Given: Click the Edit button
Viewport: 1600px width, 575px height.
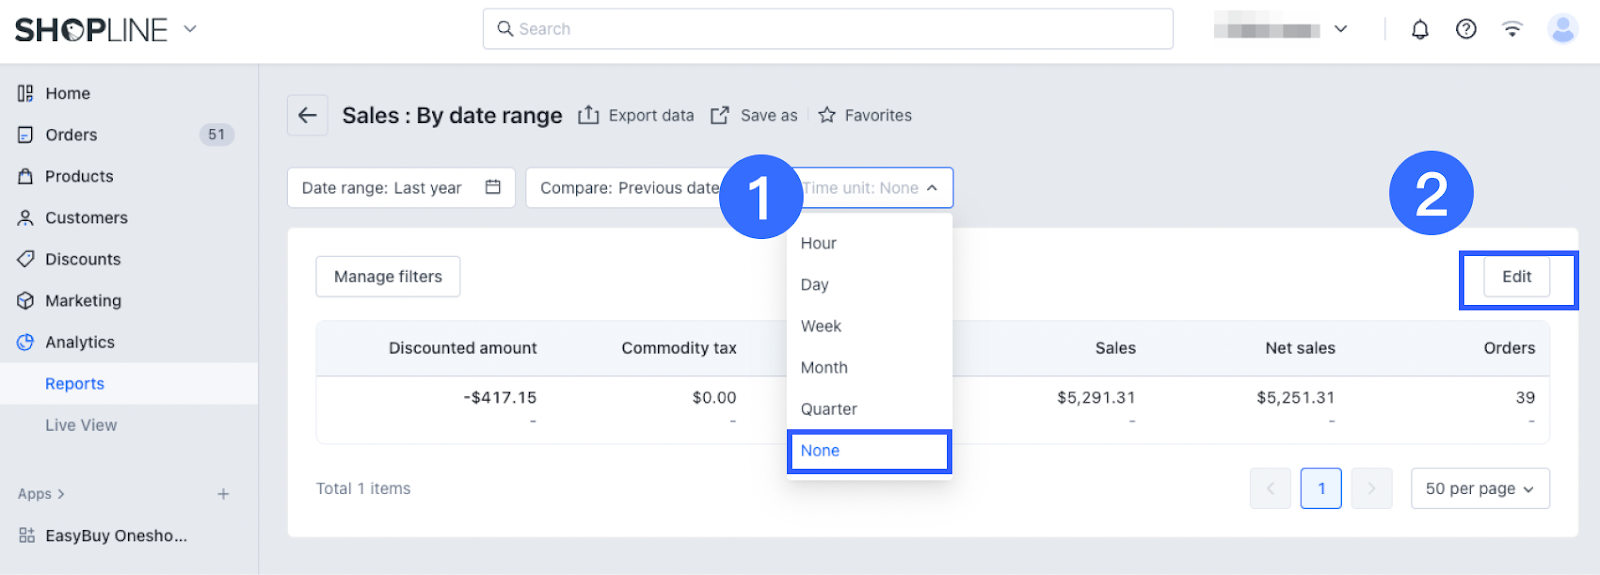Looking at the screenshot, I should pyautogui.click(x=1516, y=277).
